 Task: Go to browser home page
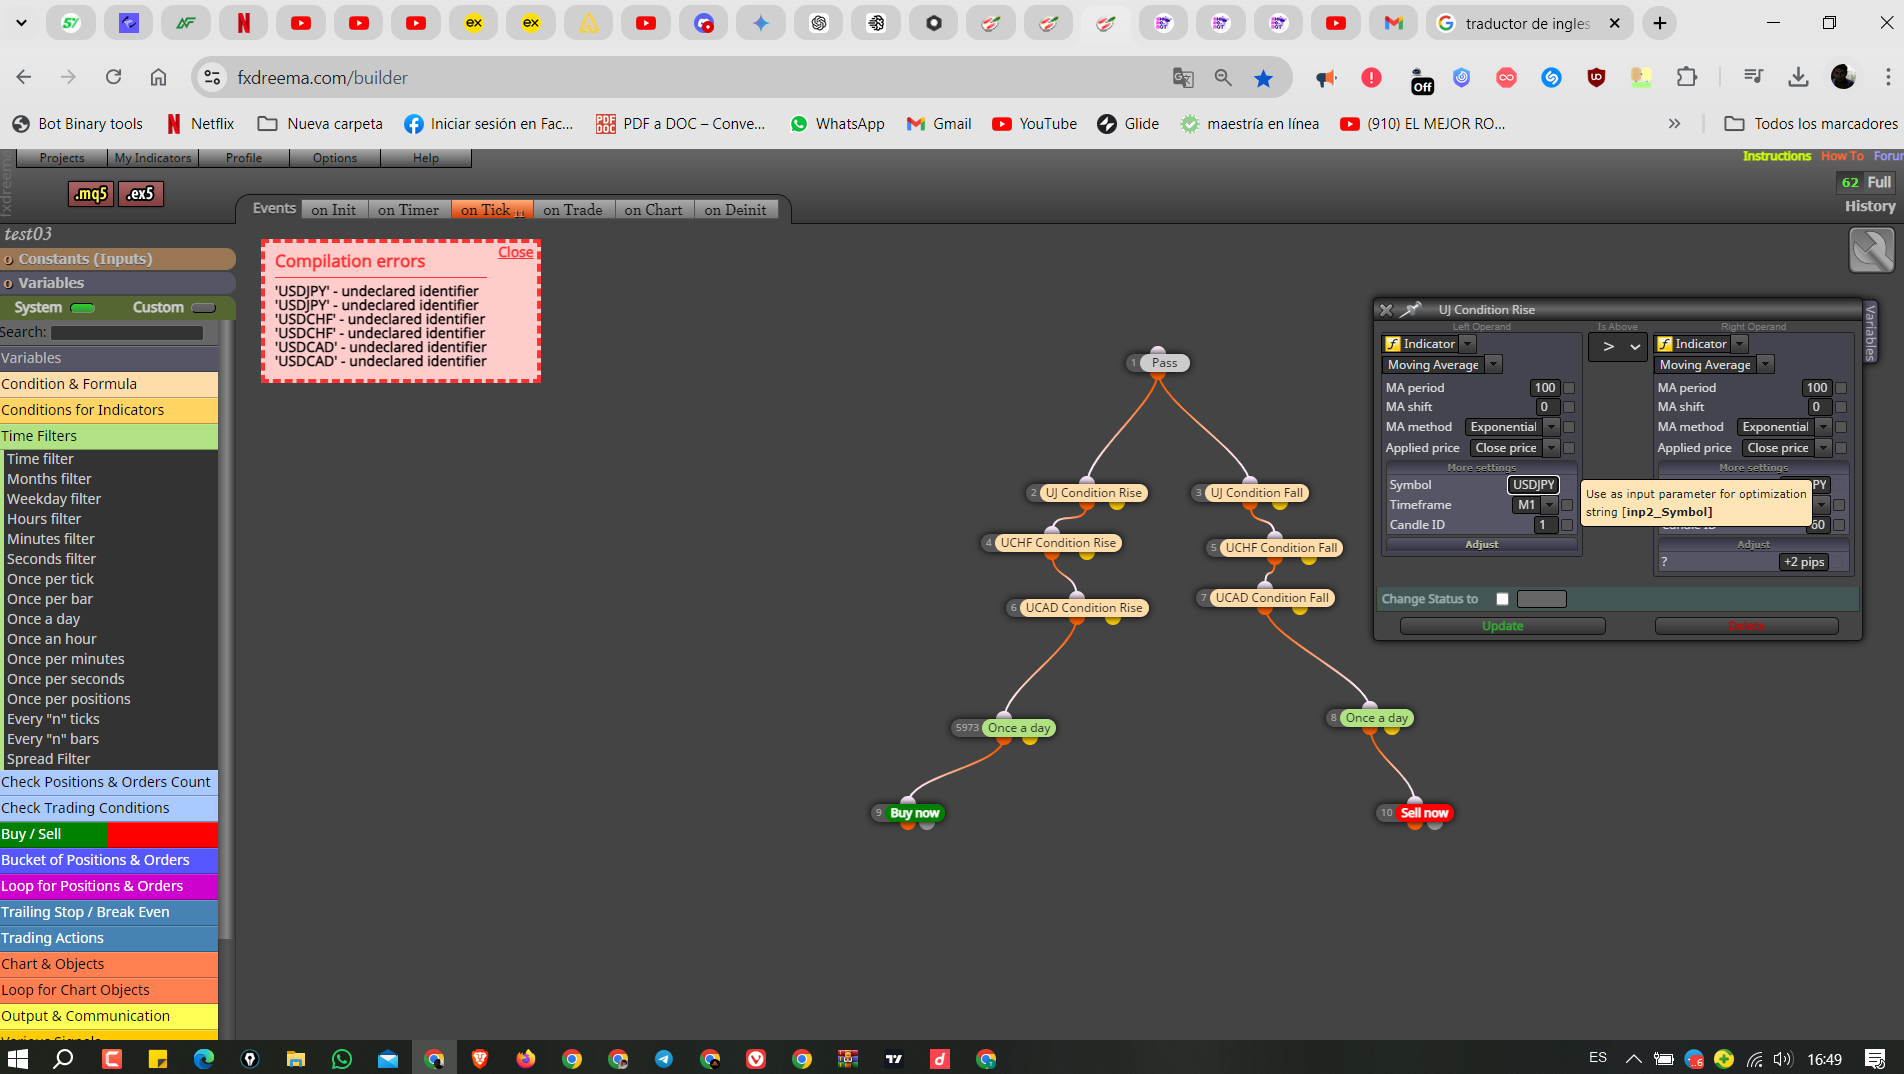pos(158,78)
